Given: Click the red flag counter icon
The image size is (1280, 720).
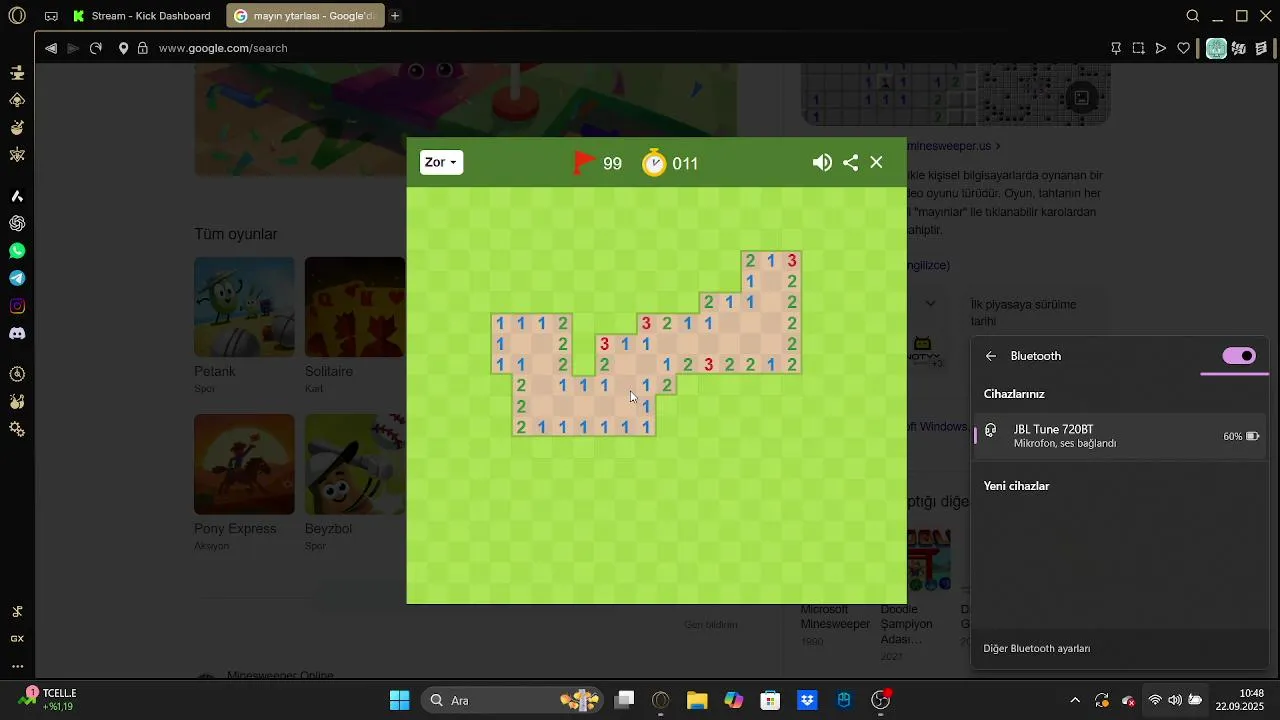Looking at the screenshot, I should pos(584,163).
